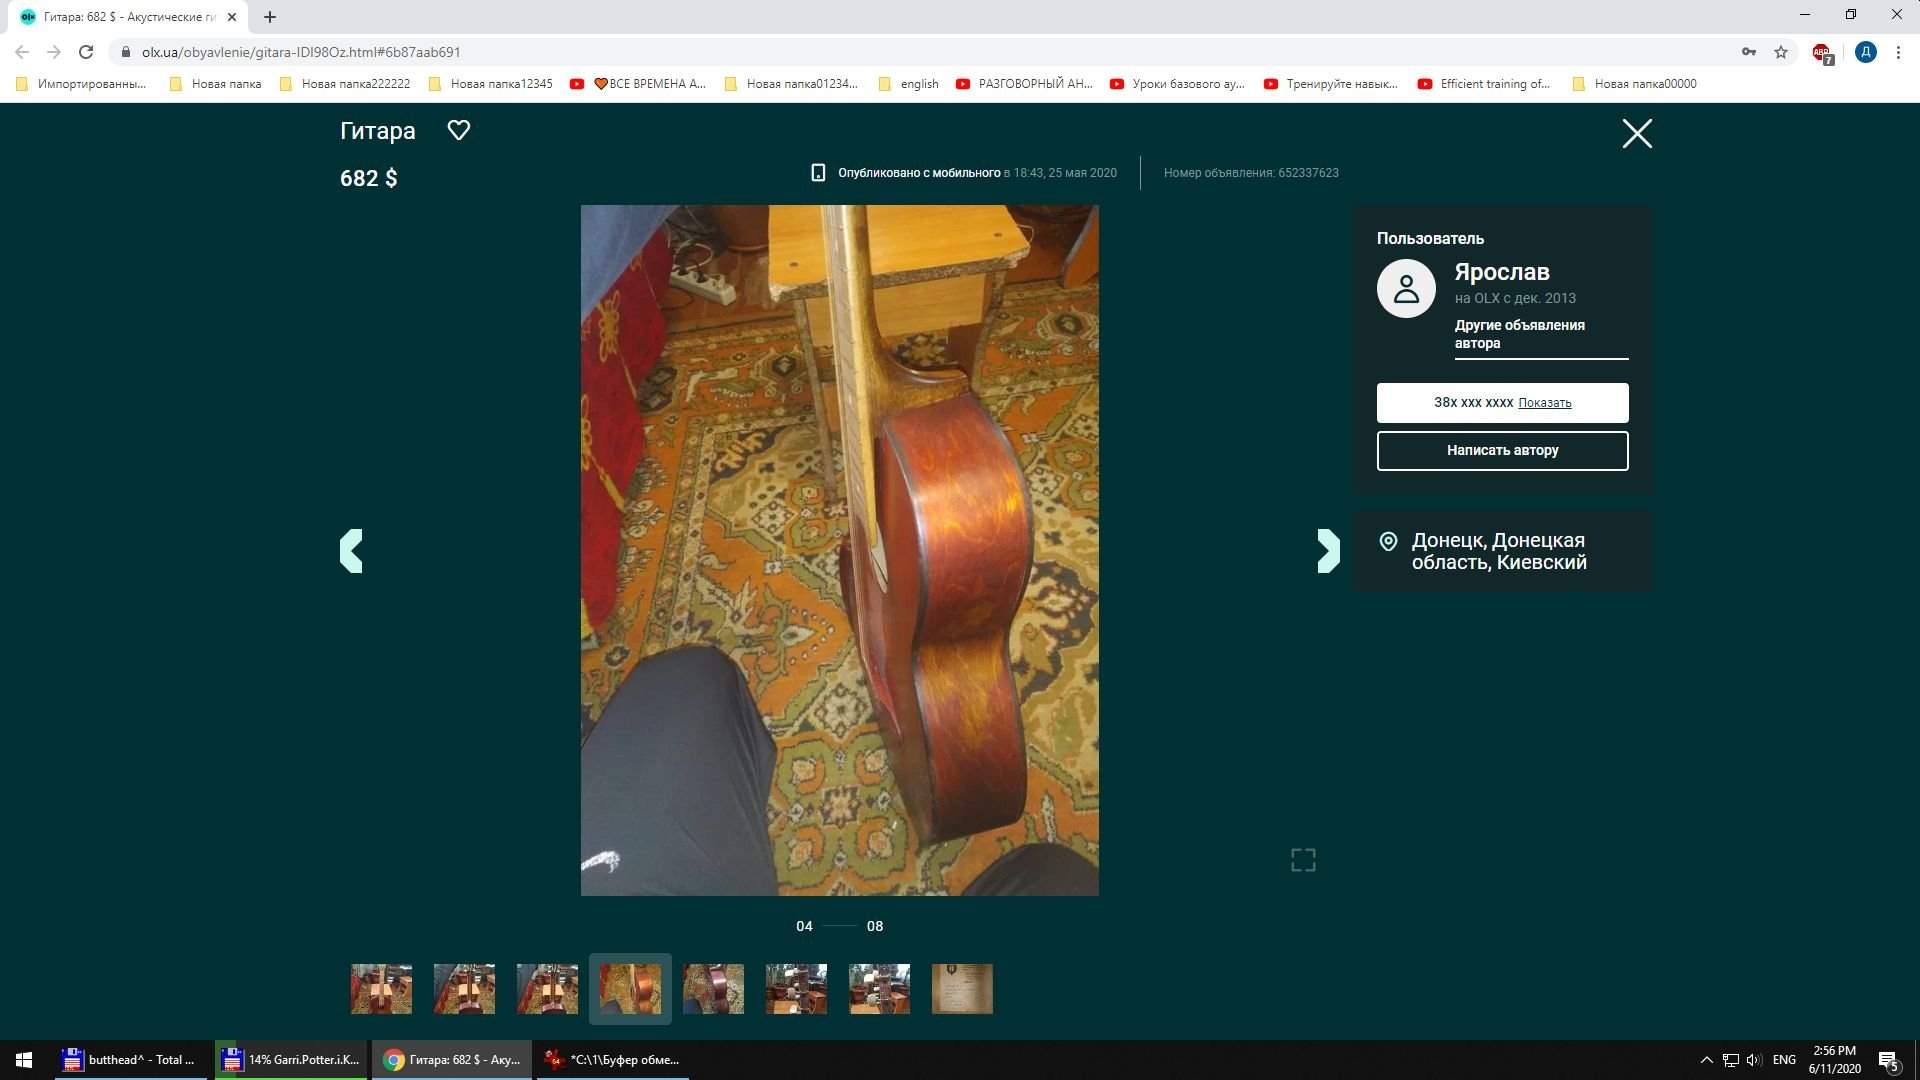Screen dimensions: 1920x1080
Task: Close the photo gallery with X
Action: [1636, 133]
